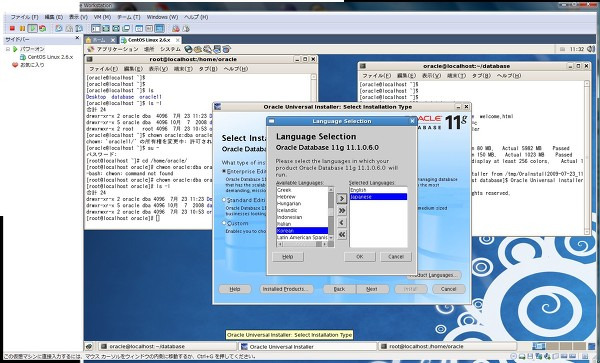Click the quick switch mode toolbar icon
Image resolution: width=600 pixels, height=363 pixels.
pos(116,28)
